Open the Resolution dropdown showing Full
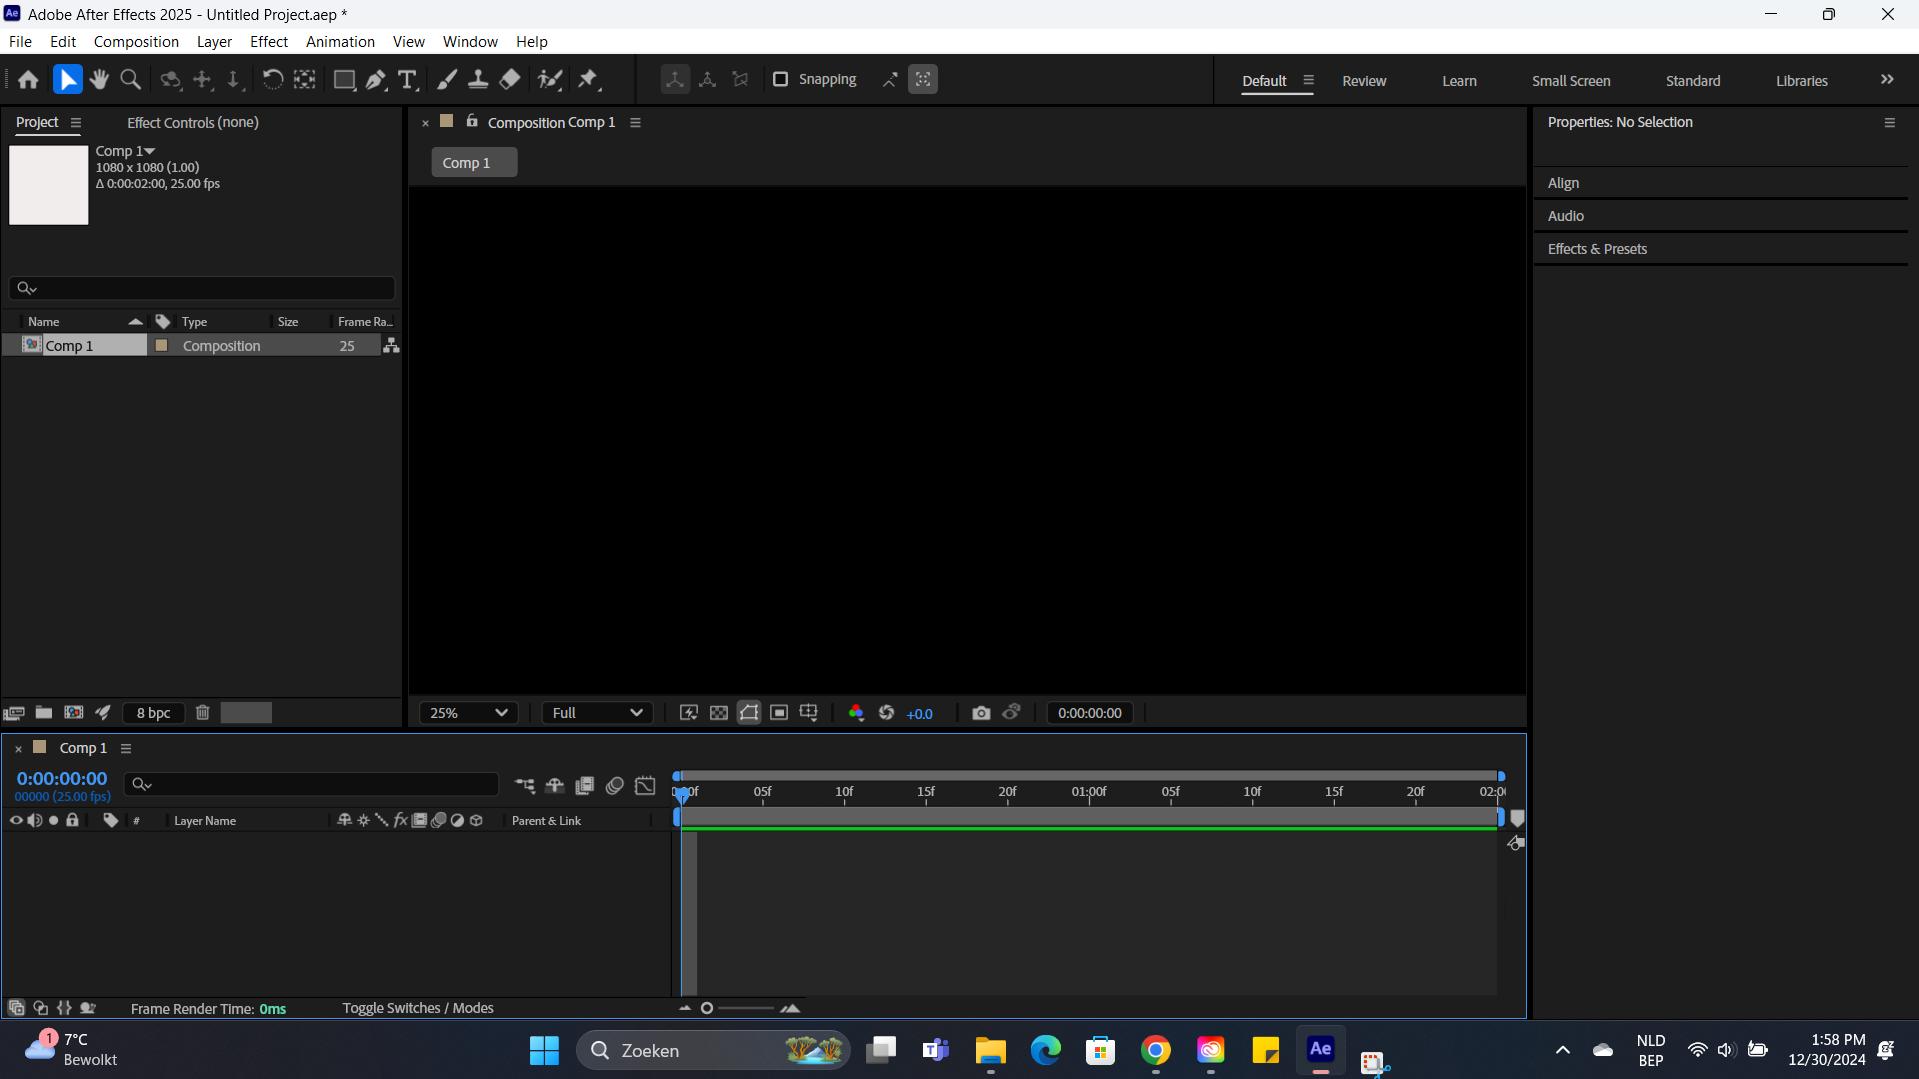The image size is (1919, 1079). [596, 712]
